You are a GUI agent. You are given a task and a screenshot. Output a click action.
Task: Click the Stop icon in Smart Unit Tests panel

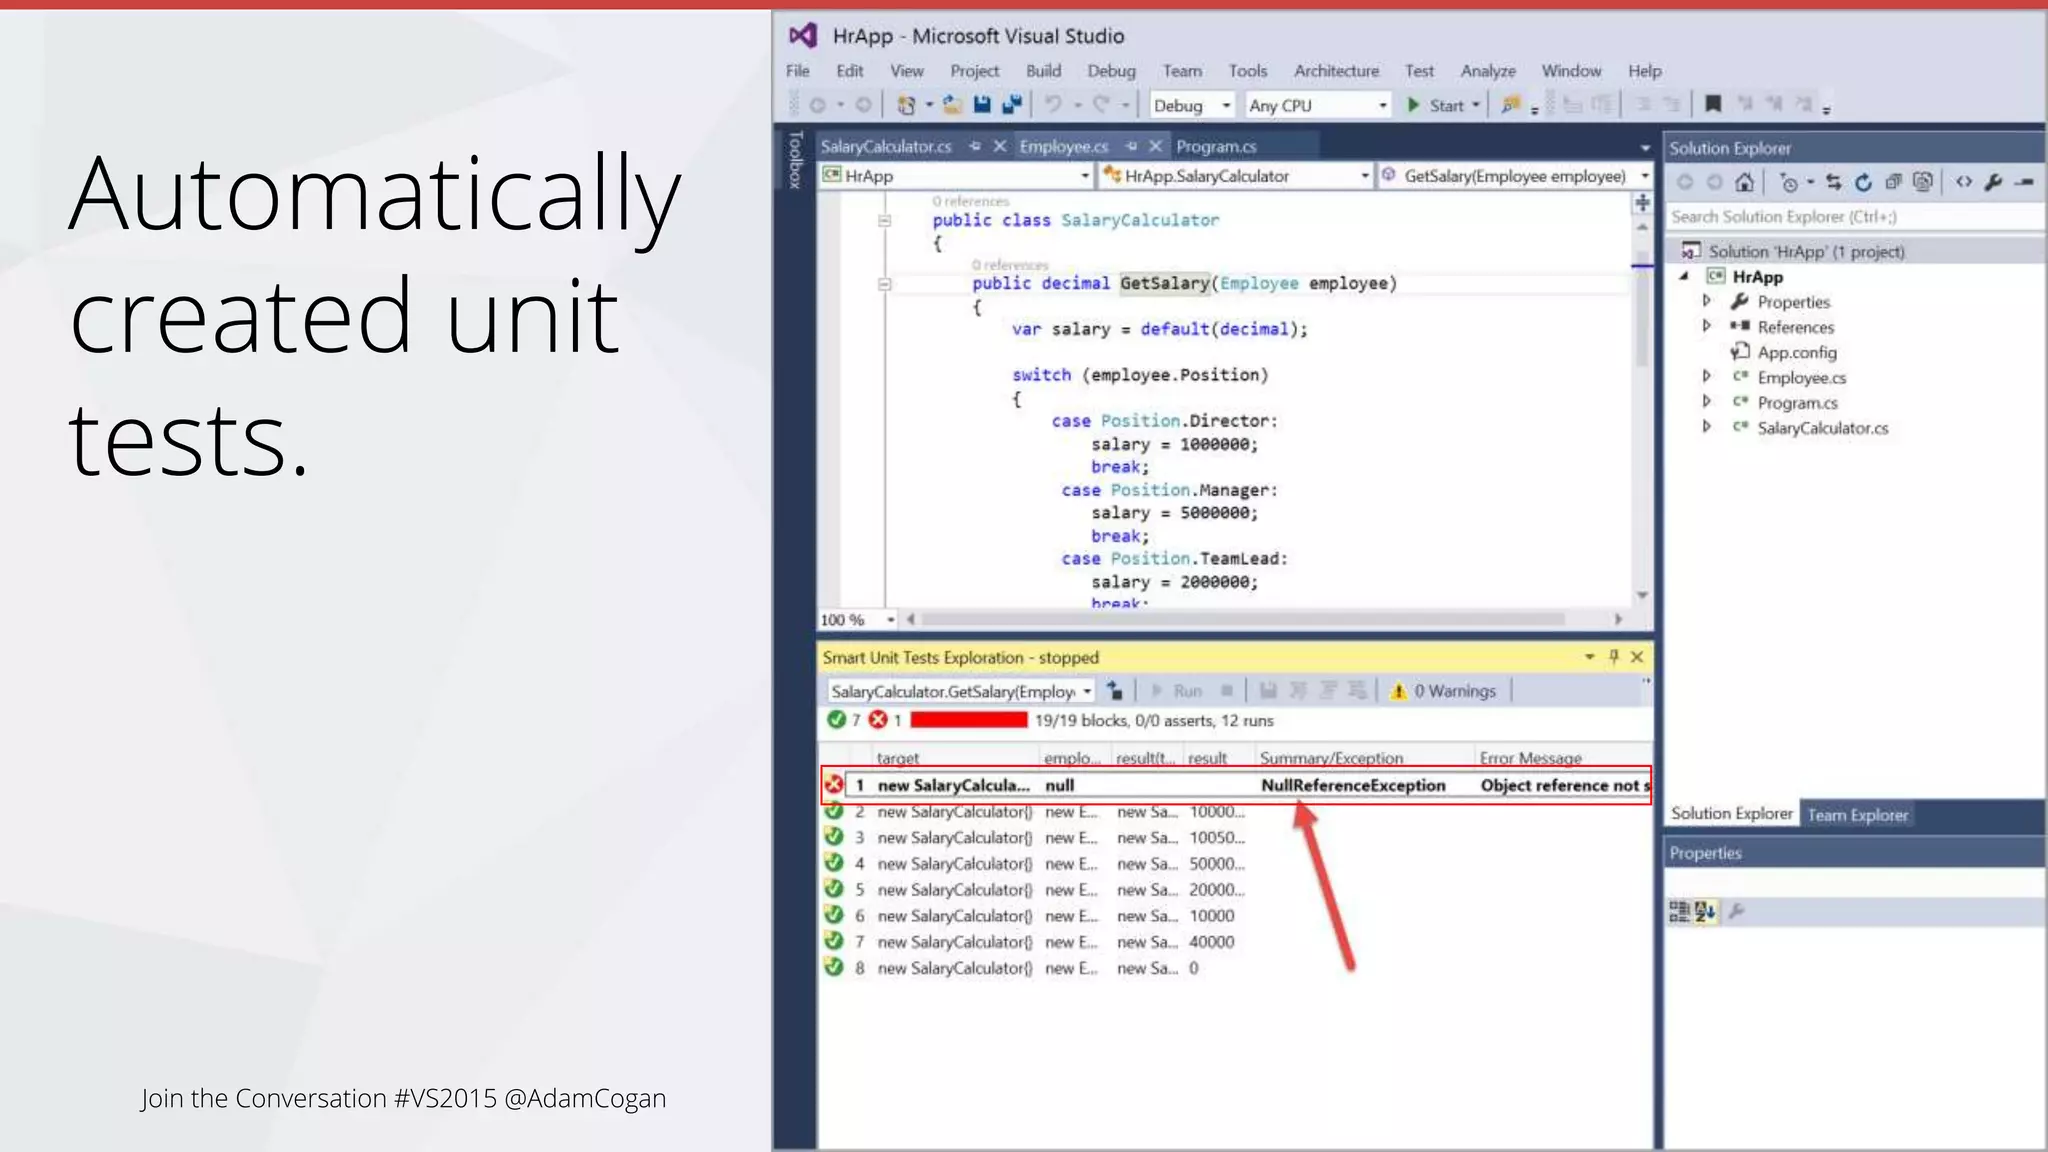tap(1226, 691)
